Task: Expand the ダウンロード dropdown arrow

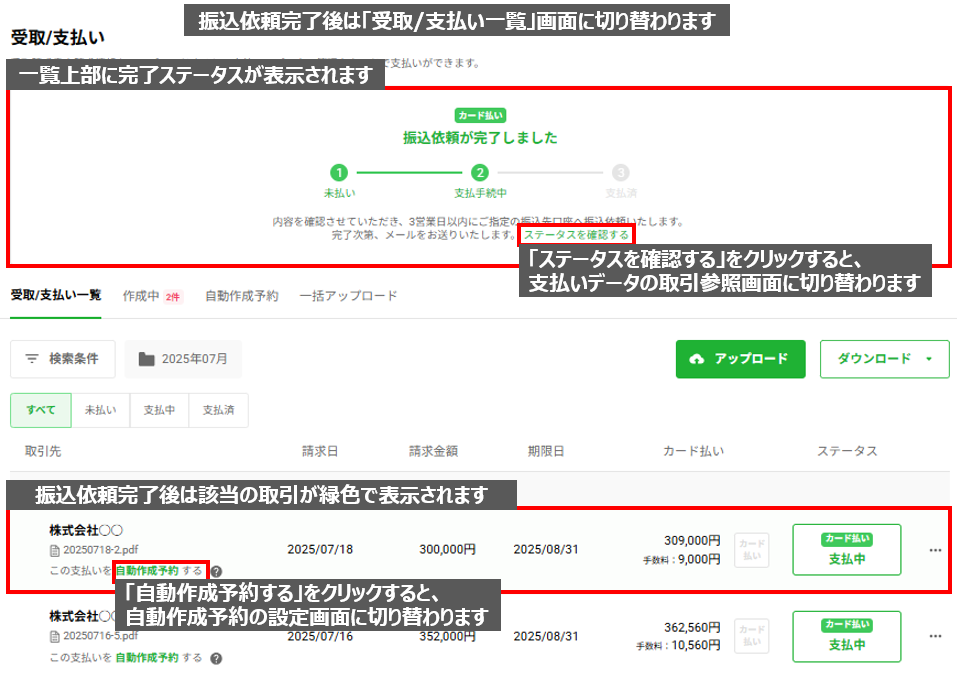Action: click(929, 359)
